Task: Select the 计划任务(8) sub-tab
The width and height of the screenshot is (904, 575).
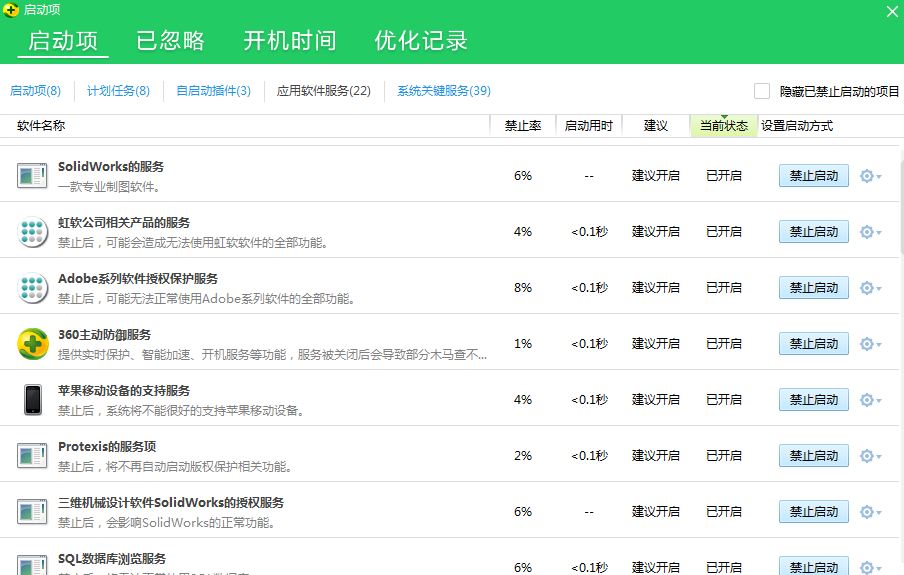Action: [x=118, y=91]
